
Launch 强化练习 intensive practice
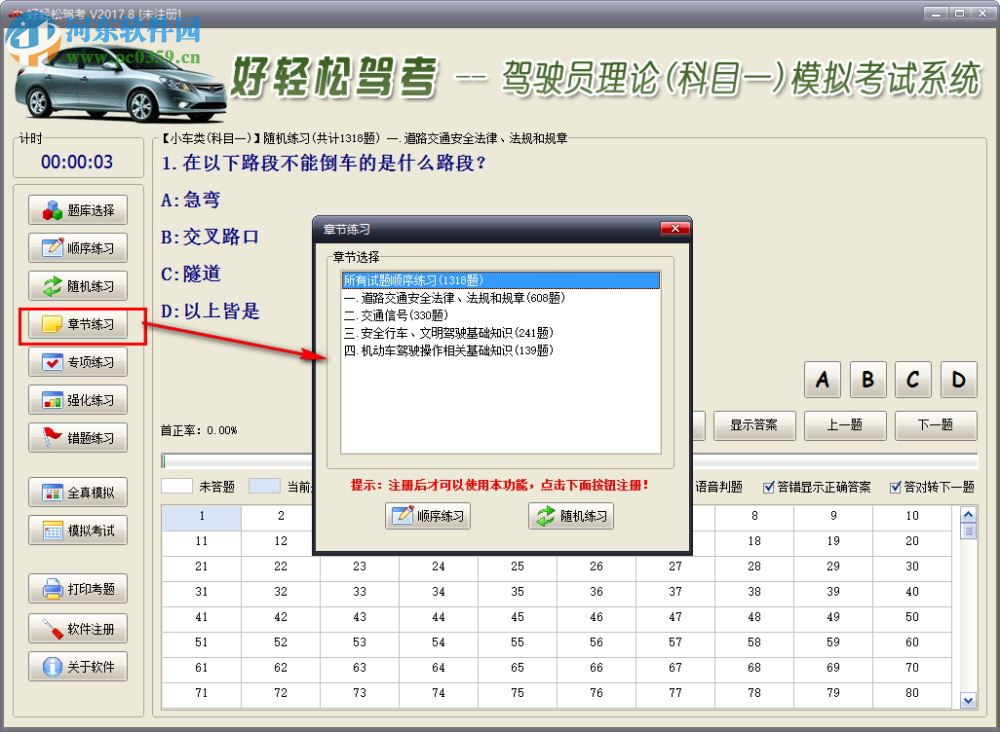(78, 400)
